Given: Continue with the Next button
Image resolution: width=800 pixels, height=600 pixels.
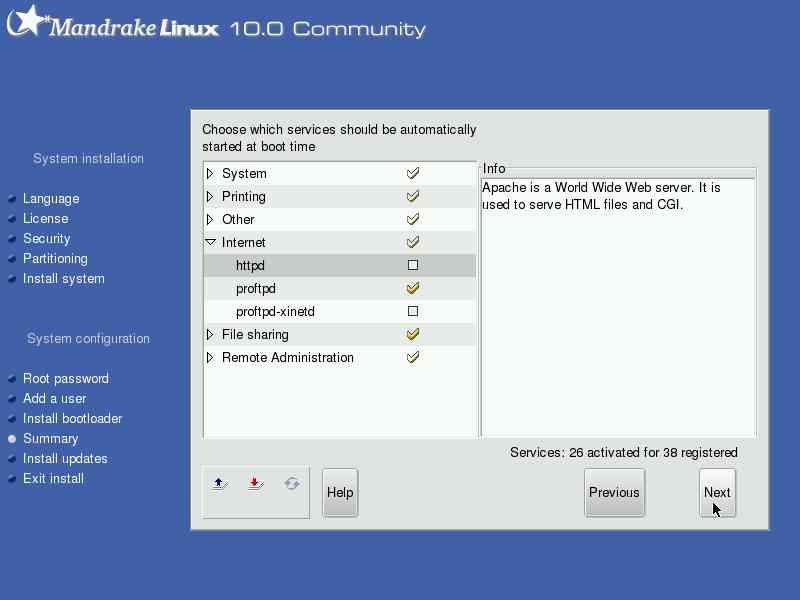Looking at the screenshot, I should tap(717, 493).
